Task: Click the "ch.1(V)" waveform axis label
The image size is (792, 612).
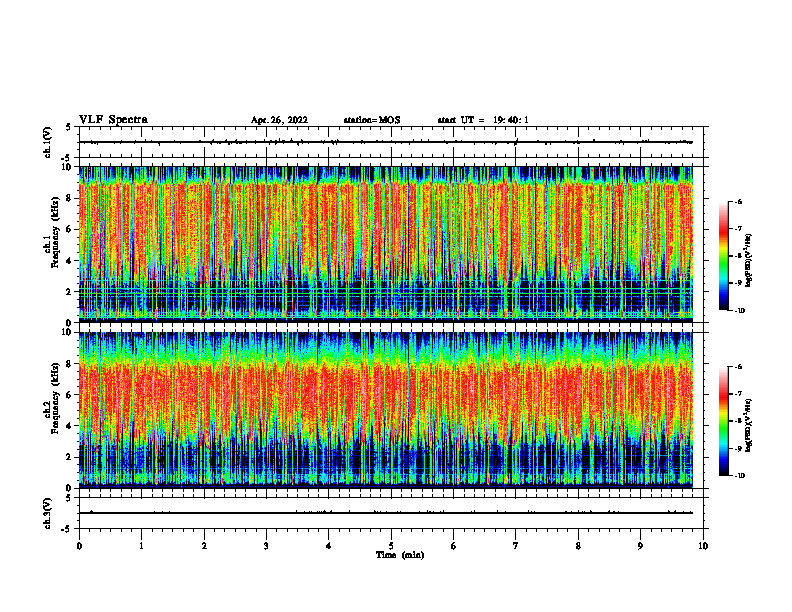Action: (48, 142)
